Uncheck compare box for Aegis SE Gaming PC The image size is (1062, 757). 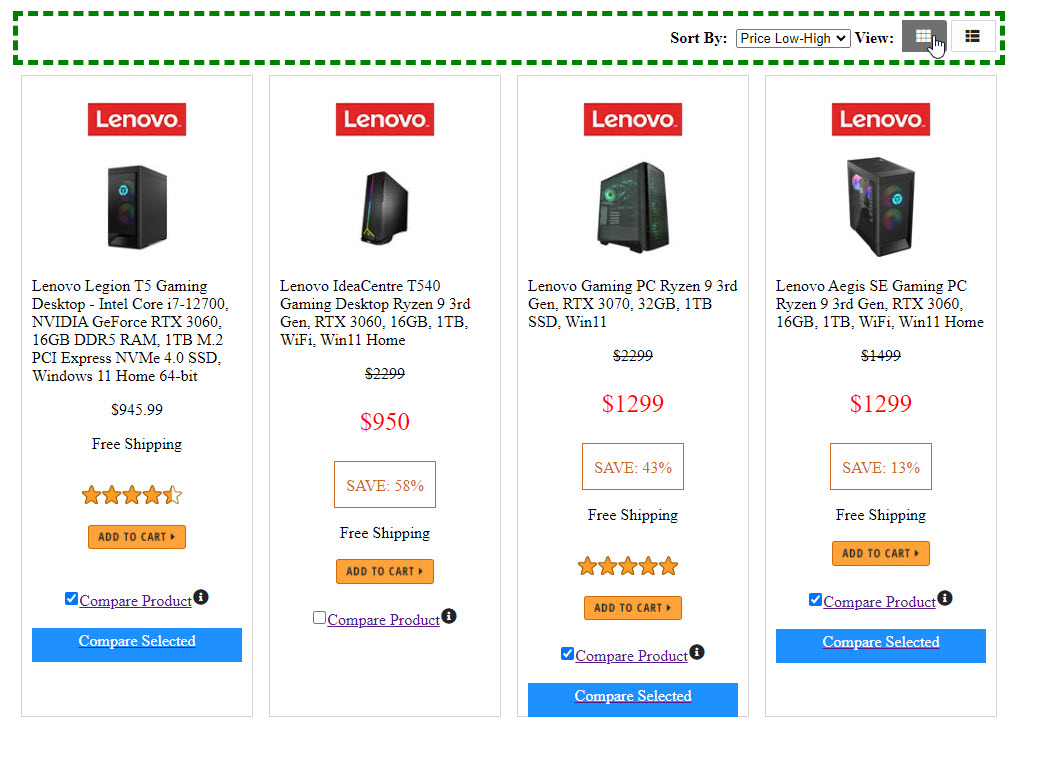coord(815,600)
